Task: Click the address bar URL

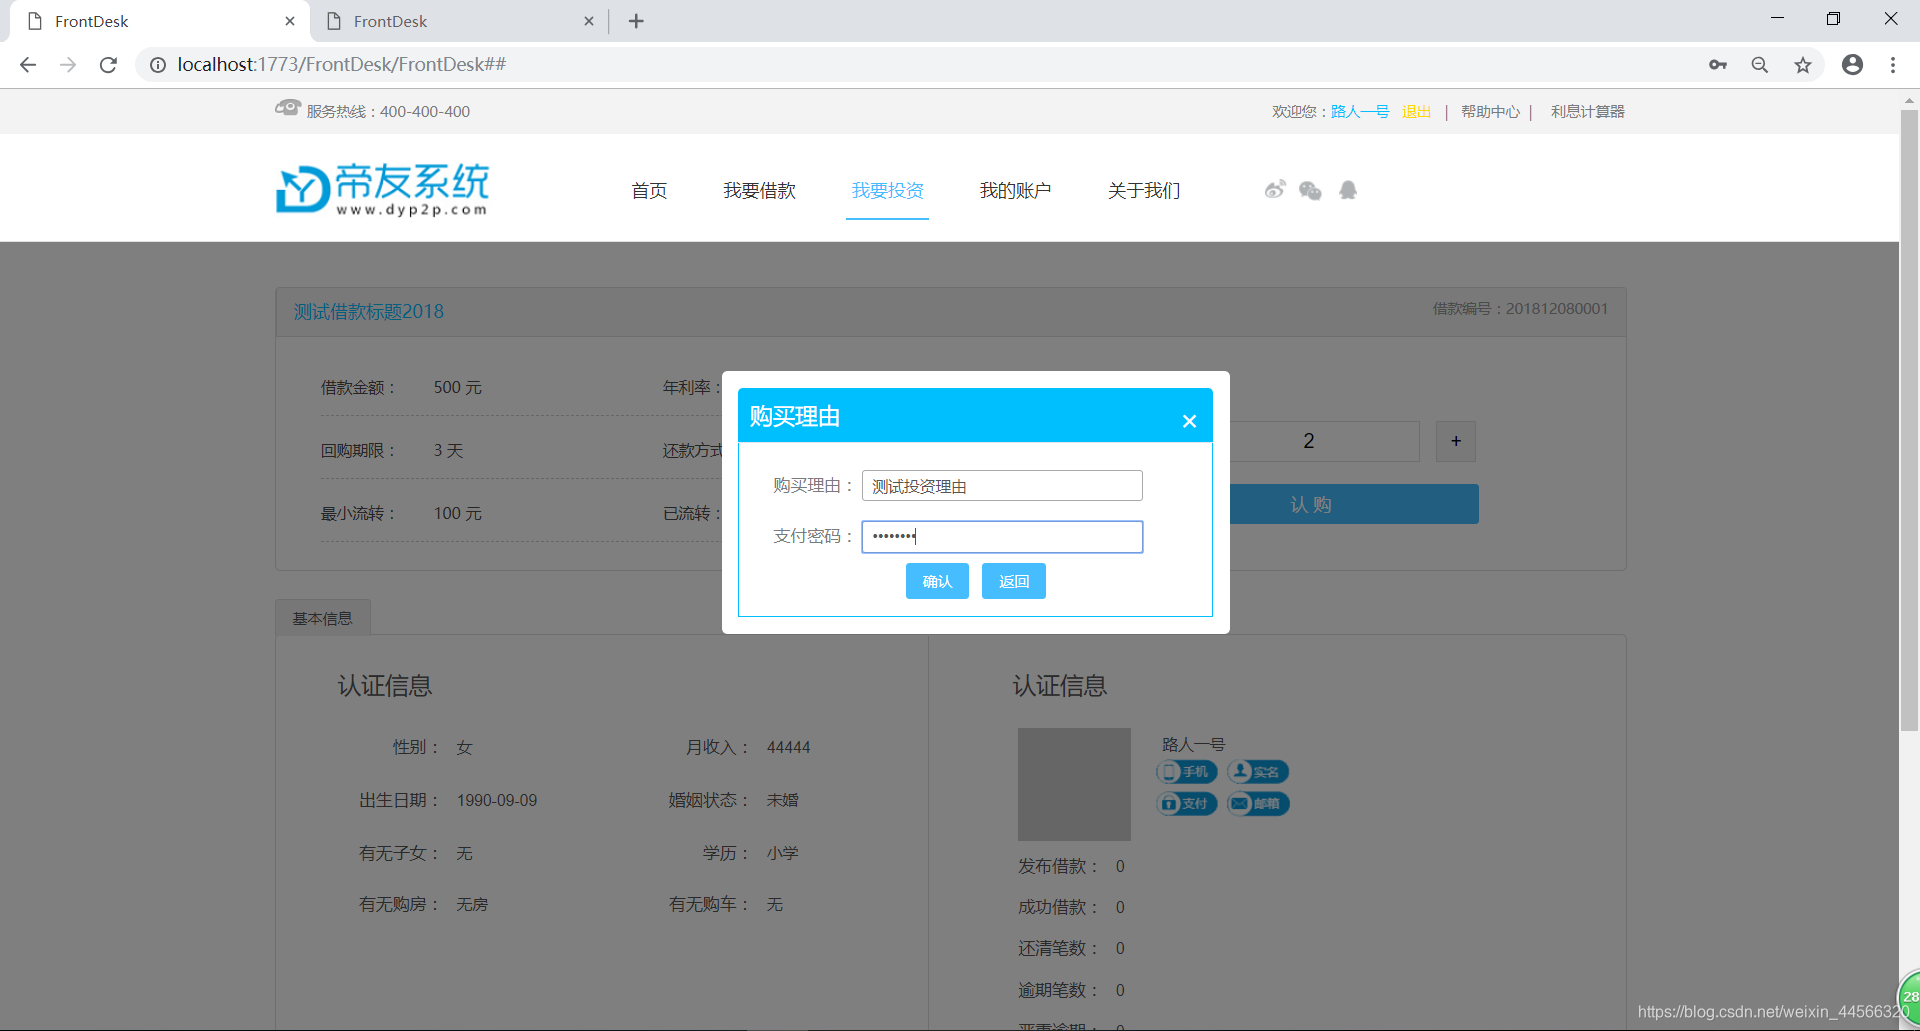Action: click(342, 65)
